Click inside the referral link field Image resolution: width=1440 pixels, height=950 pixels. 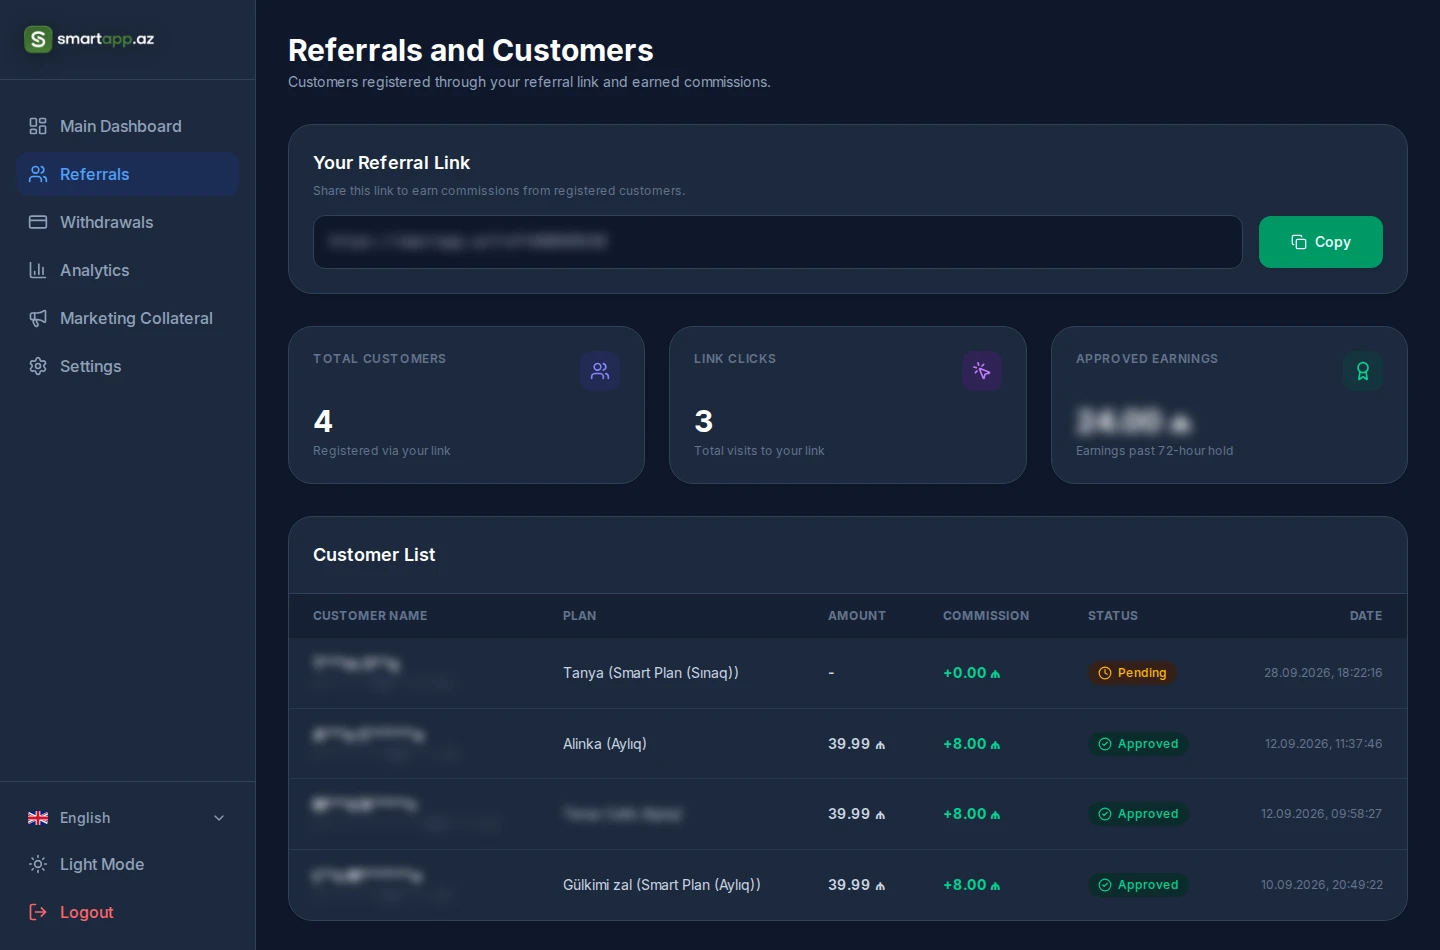(x=778, y=242)
